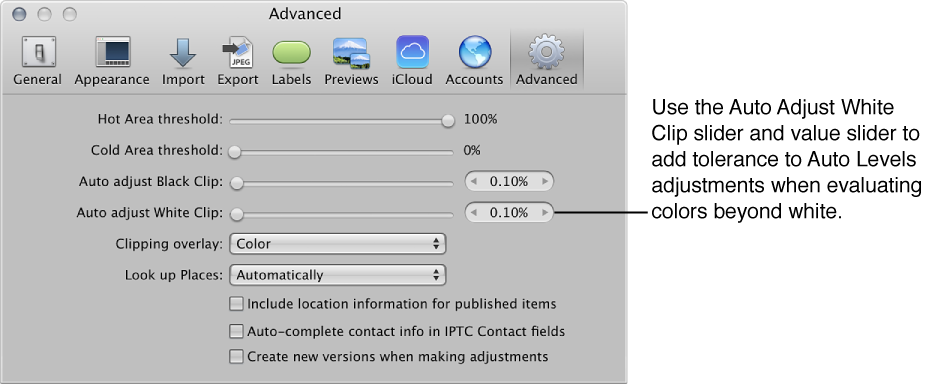Open the Accounts preferences pane

click(474, 61)
